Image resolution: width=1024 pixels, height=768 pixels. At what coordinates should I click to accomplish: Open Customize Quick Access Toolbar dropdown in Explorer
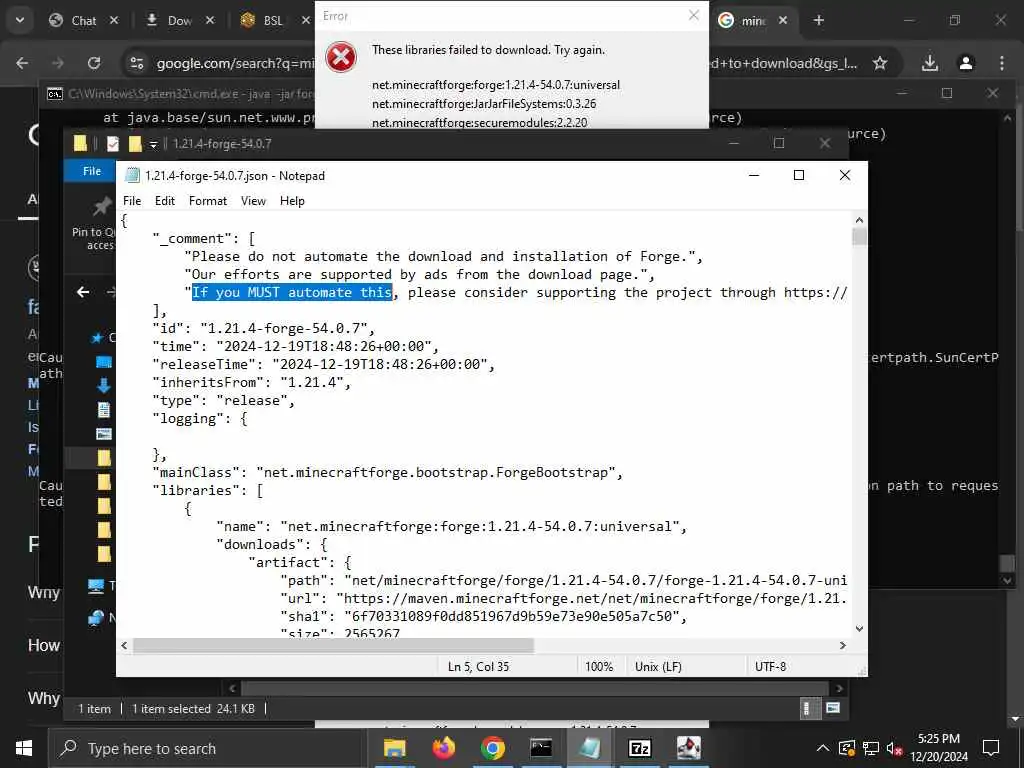pos(153,144)
